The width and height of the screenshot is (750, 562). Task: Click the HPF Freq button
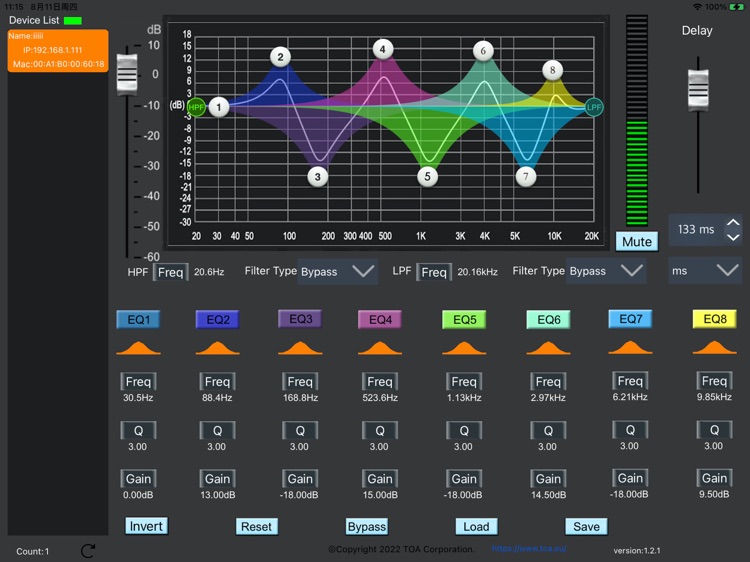[x=171, y=273]
